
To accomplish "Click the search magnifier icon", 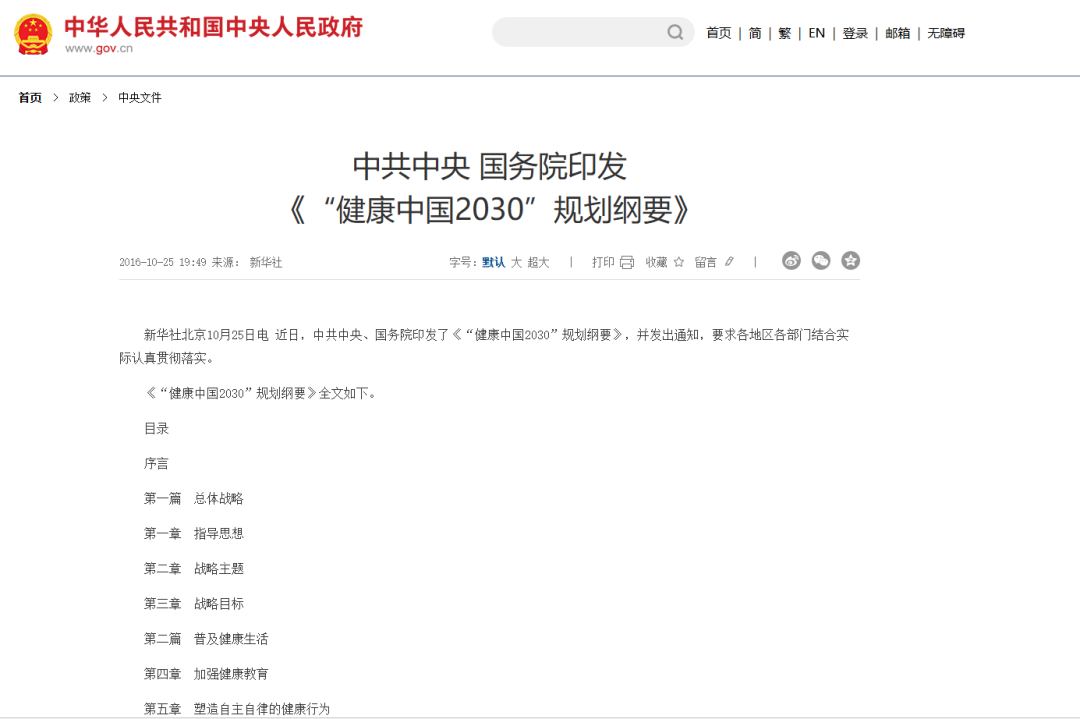I will 675,32.
